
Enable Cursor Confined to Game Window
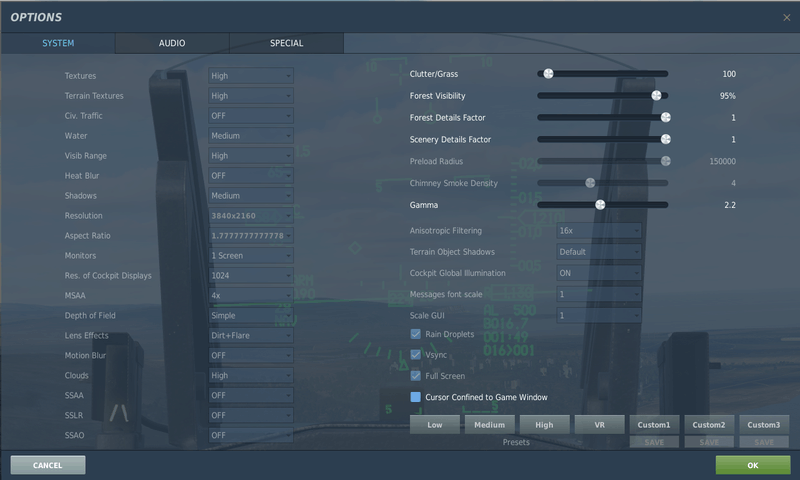pyautogui.click(x=415, y=397)
